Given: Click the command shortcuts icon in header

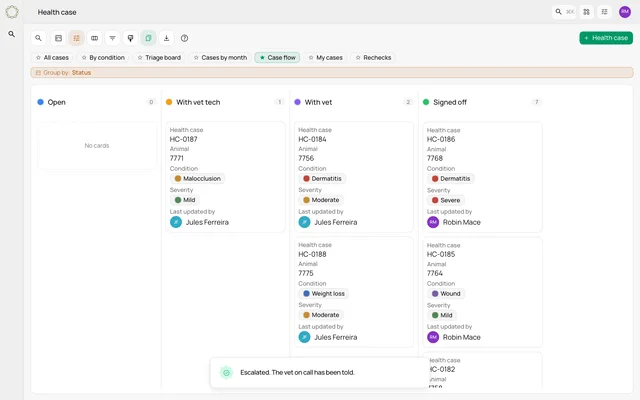Looking at the screenshot, I should coord(587,12).
